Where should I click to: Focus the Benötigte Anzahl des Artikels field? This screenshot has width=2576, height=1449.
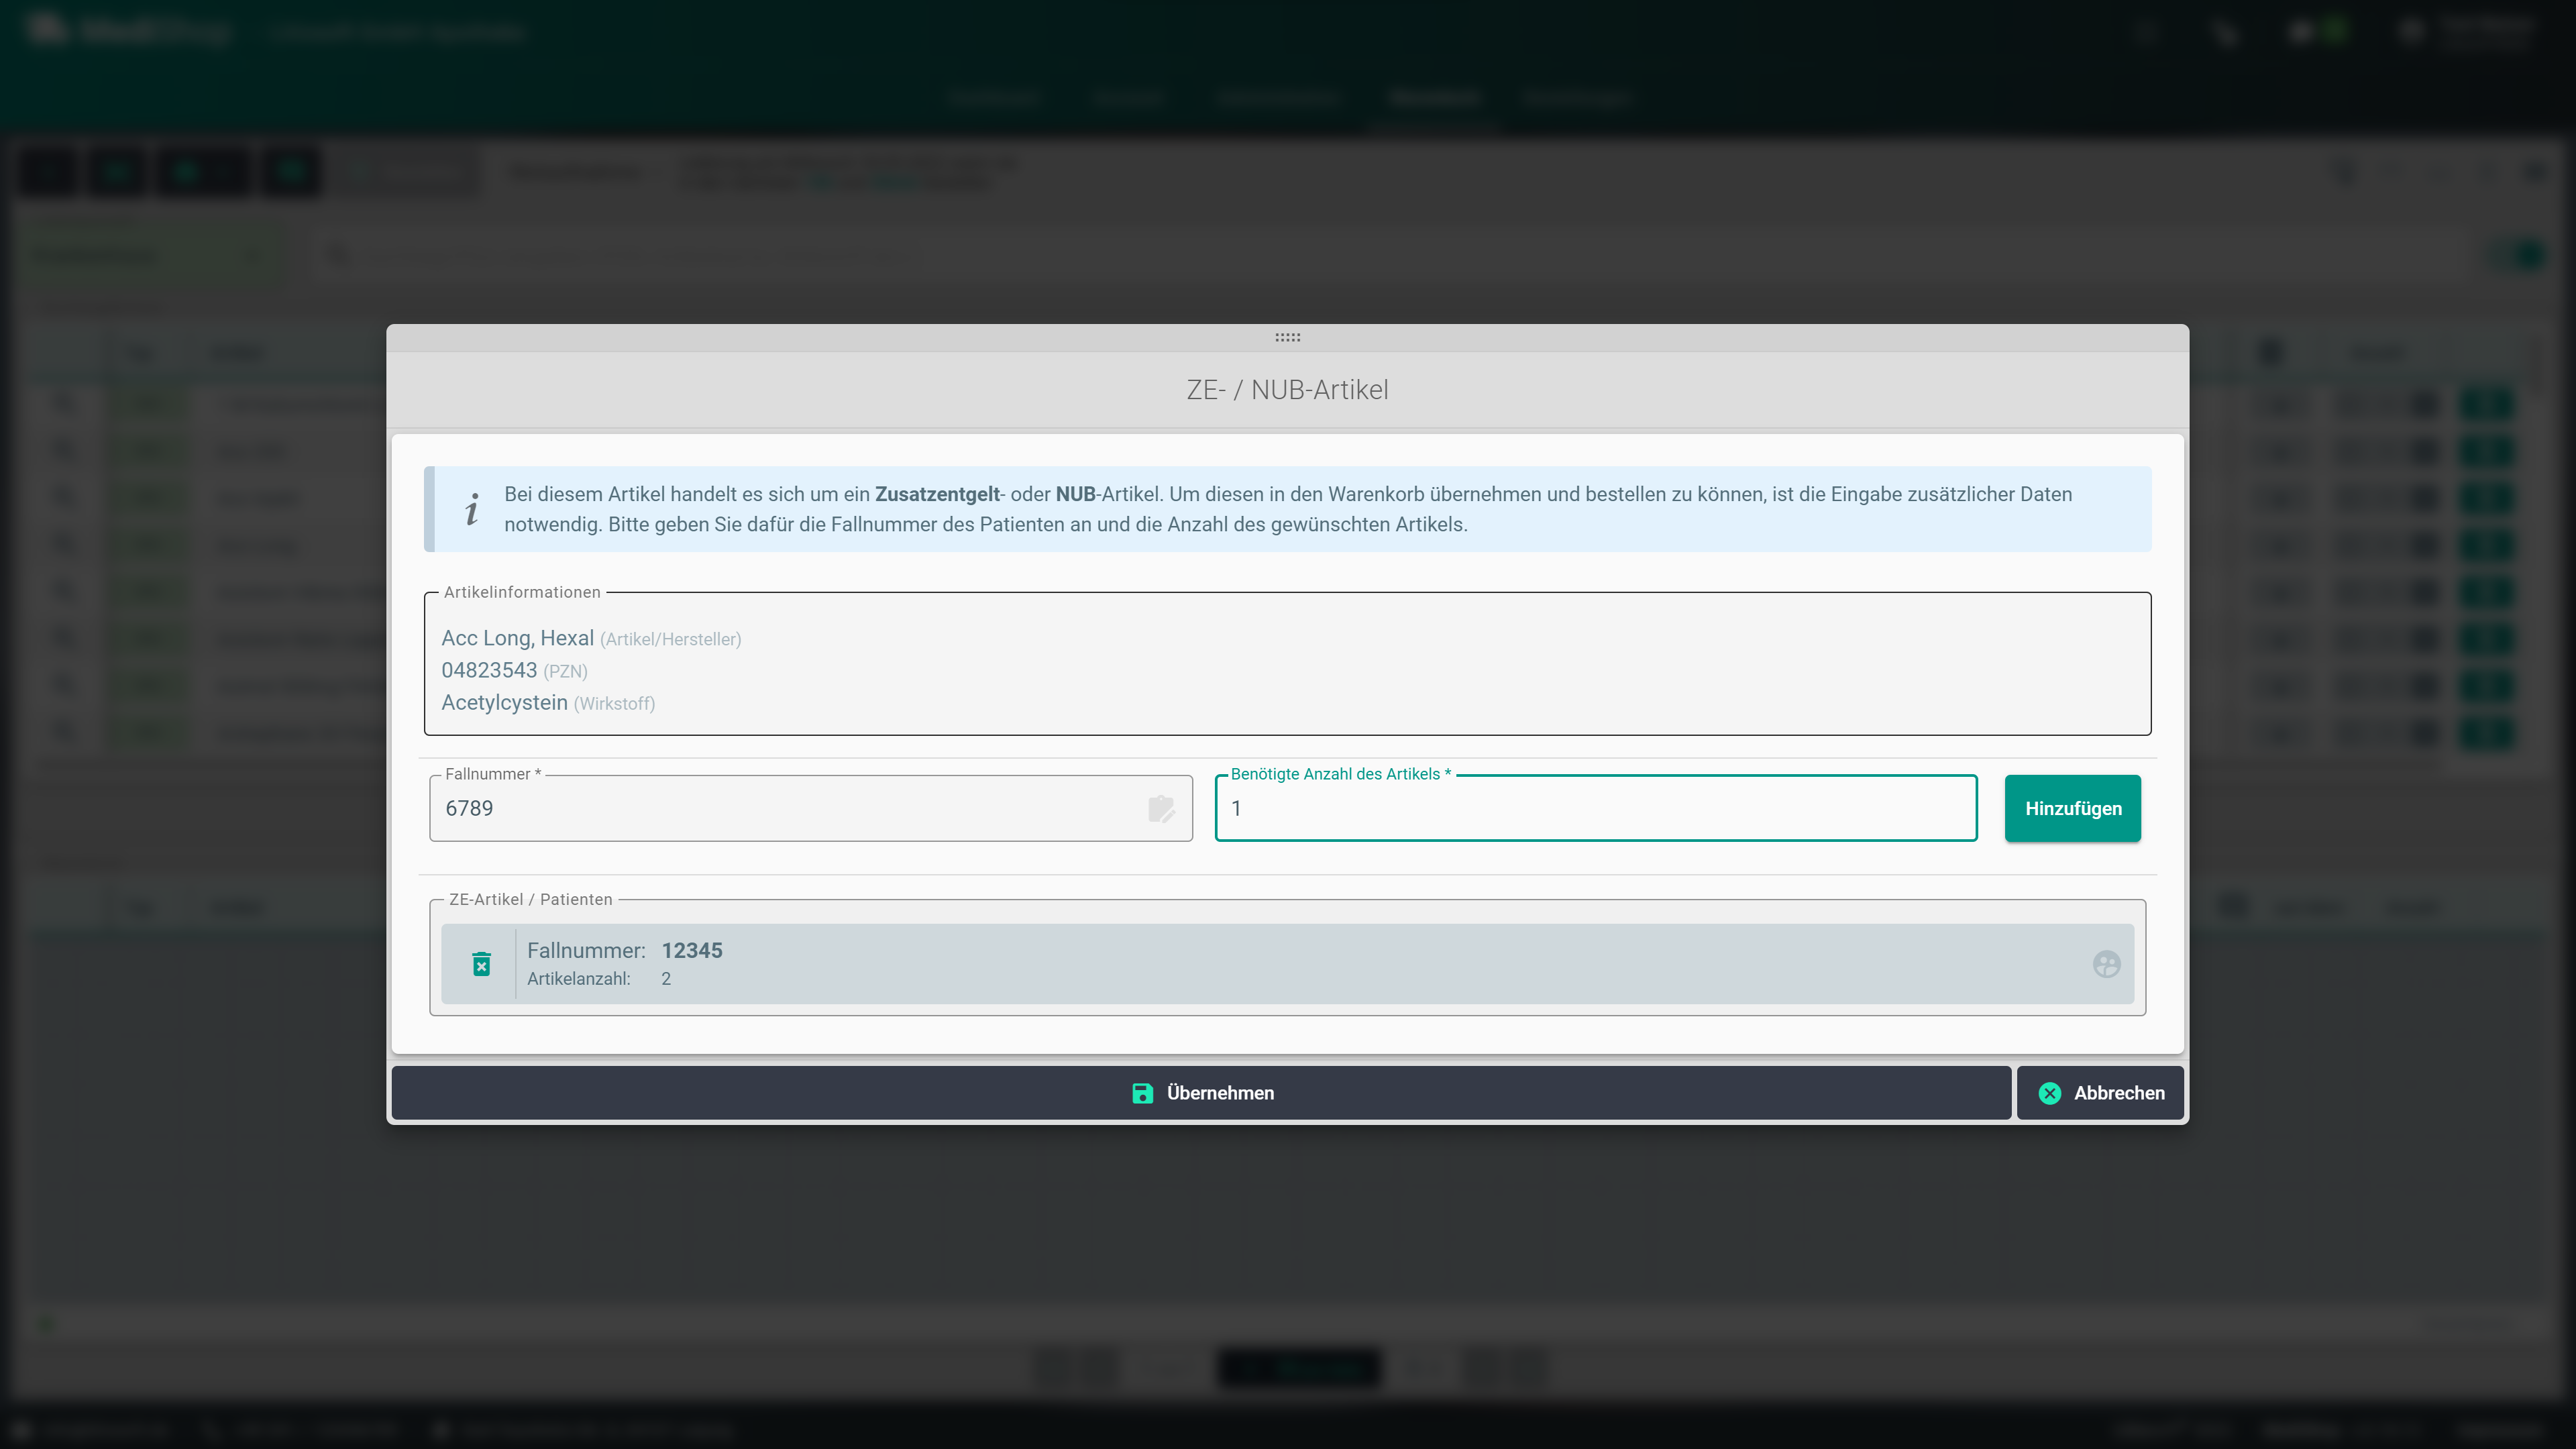pos(1596,808)
